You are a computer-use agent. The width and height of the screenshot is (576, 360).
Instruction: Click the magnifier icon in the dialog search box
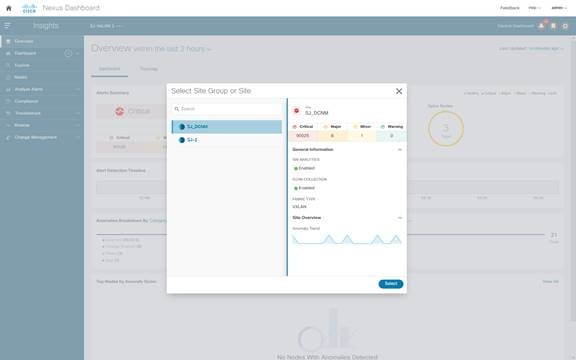177,109
